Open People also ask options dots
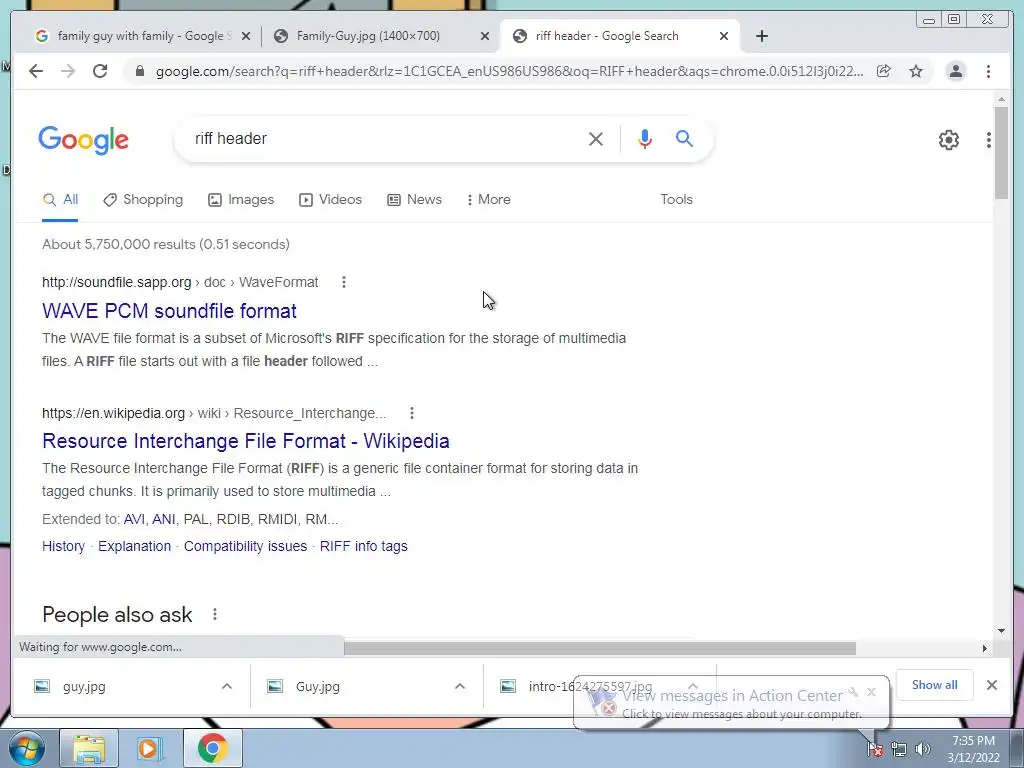Screen dimensions: 1024x768 click(214, 615)
